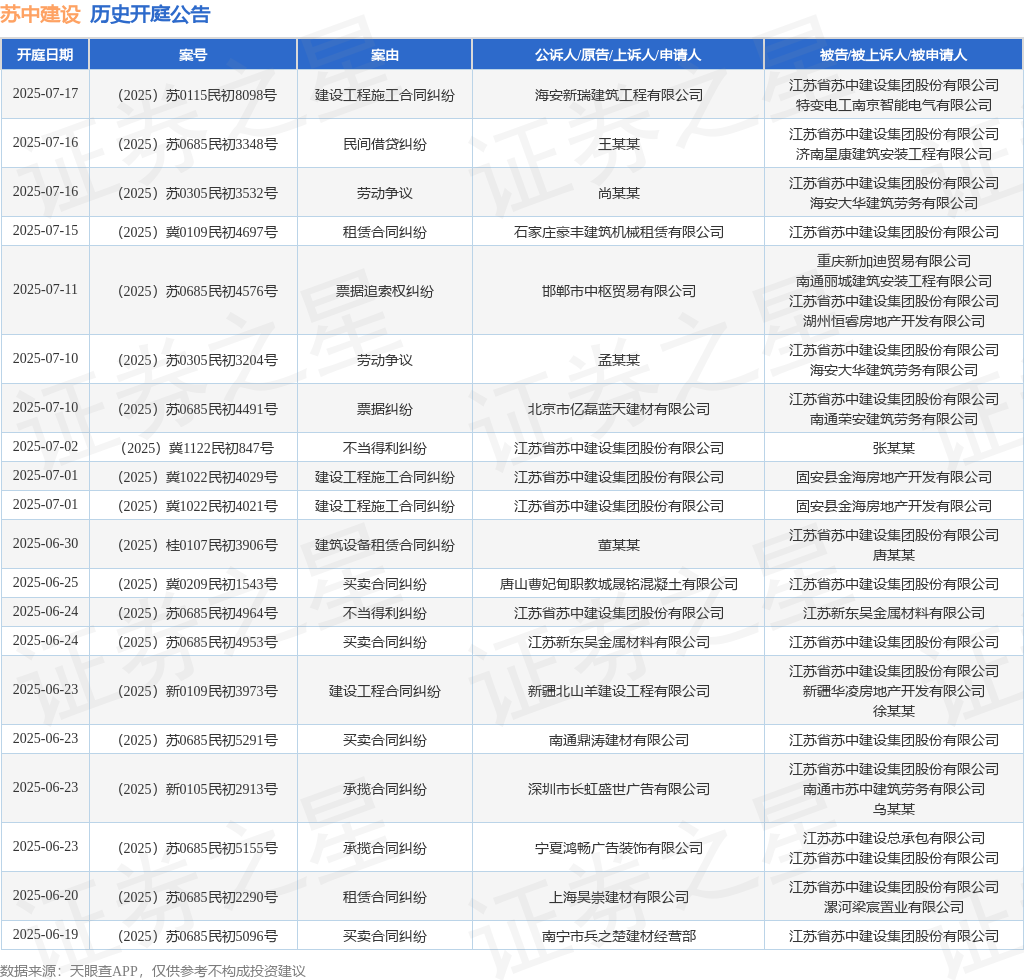Click case number (2025)苏0115民初8098号

pyautogui.click(x=197, y=95)
